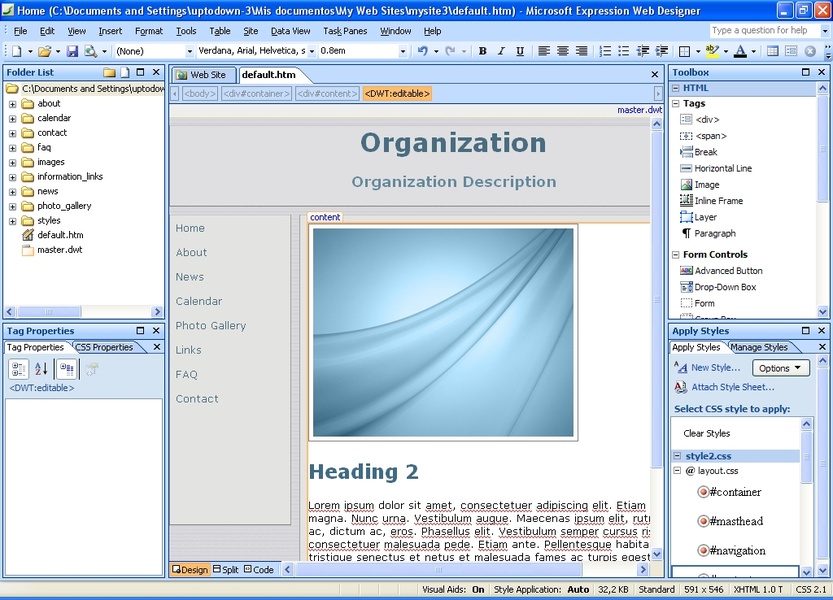Pick the Inline Frame tag in Toolbox
The height and width of the screenshot is (600, 833).
point(718,201)
